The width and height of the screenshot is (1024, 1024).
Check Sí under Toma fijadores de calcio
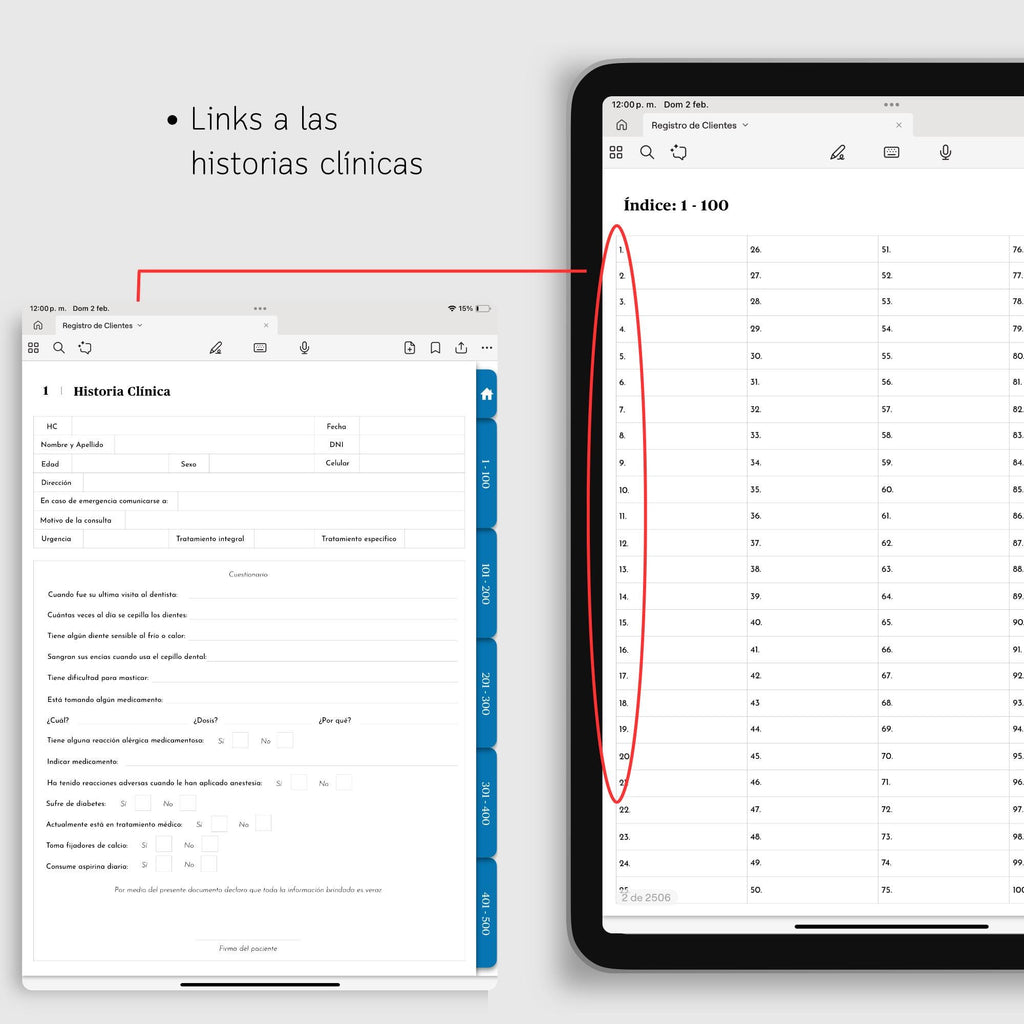[163, 844]
